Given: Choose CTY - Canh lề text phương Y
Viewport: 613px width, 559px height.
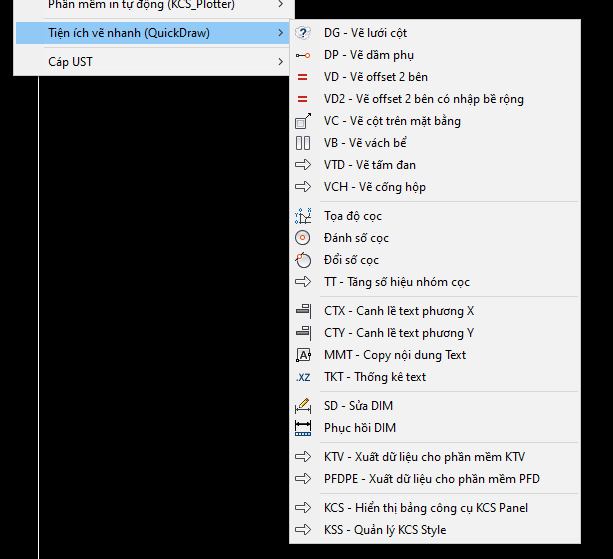Looking at the screenshot, I should pos(435,333).
